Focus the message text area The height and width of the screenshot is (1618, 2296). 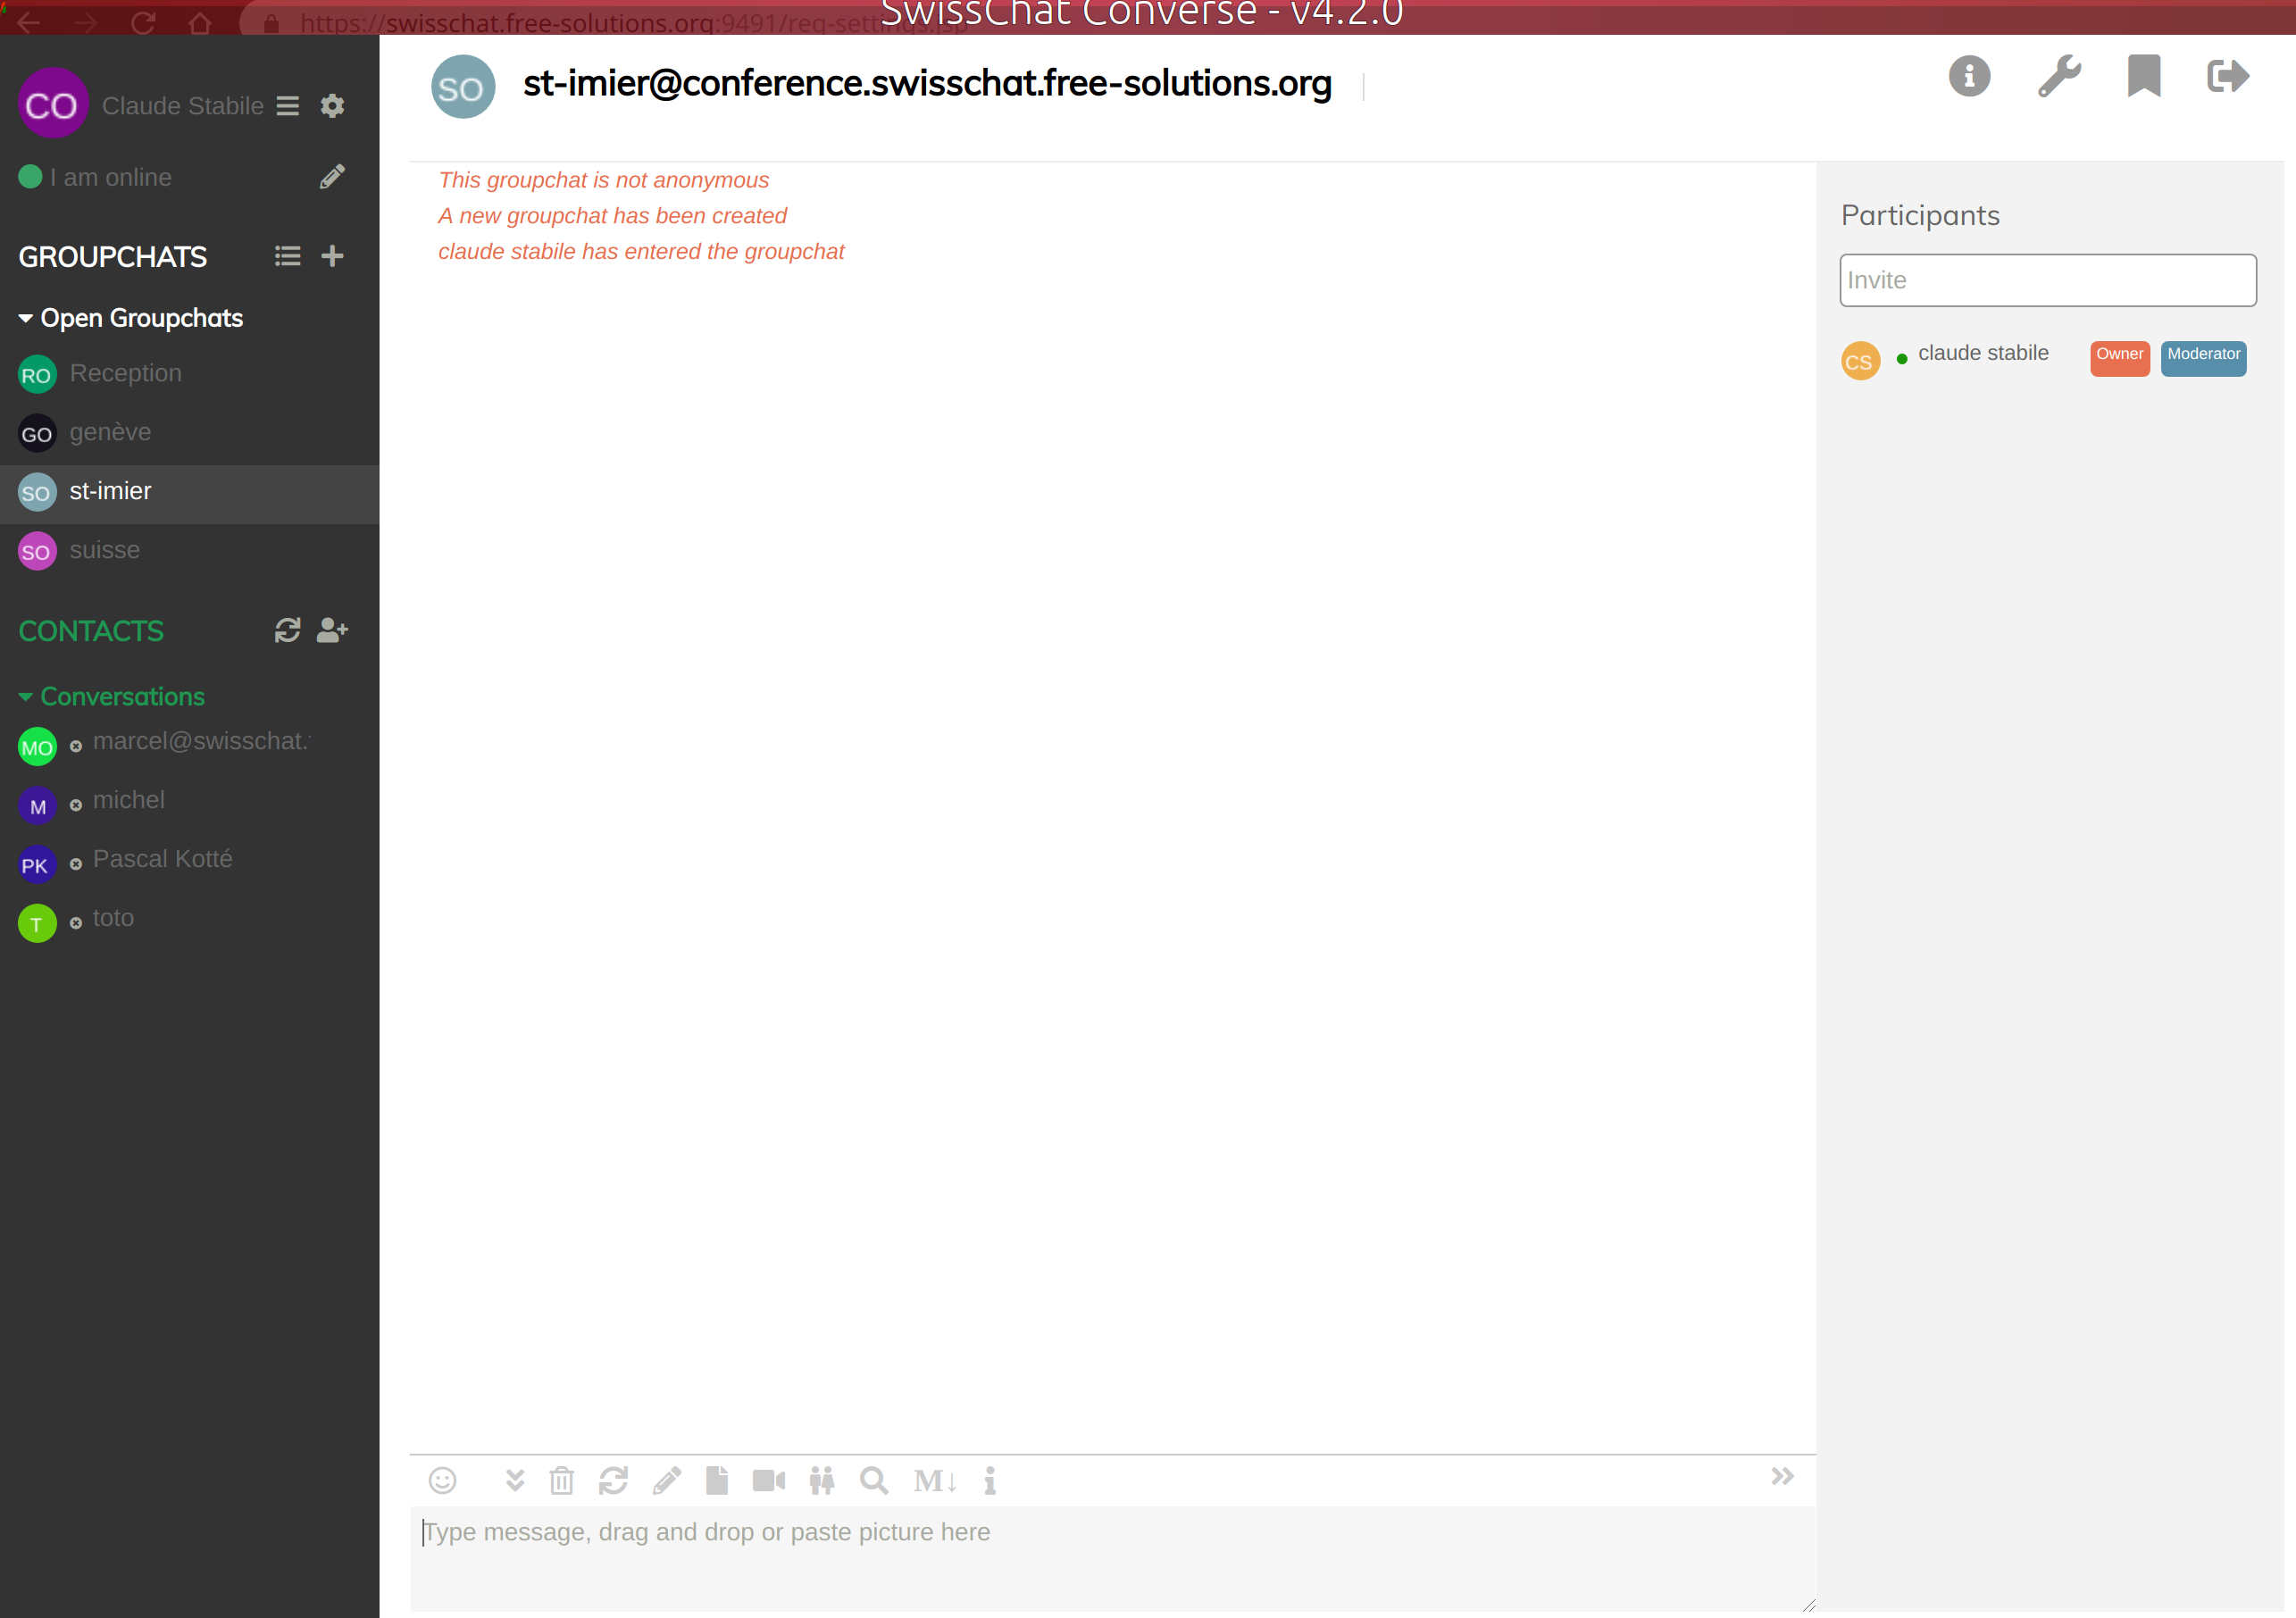1112,1558
